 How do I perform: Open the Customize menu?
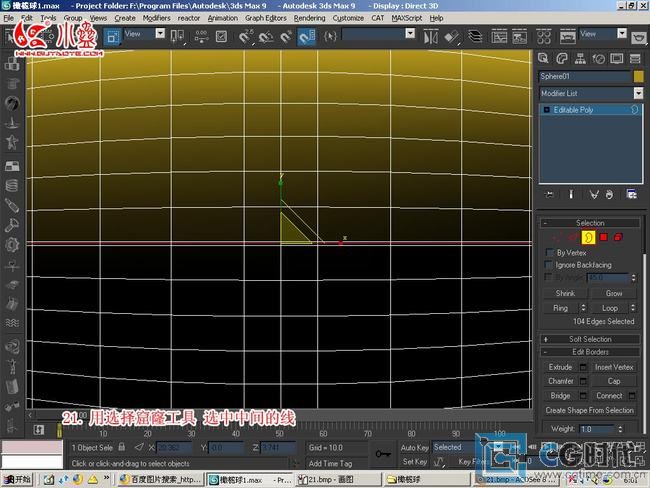coord(348,18)
